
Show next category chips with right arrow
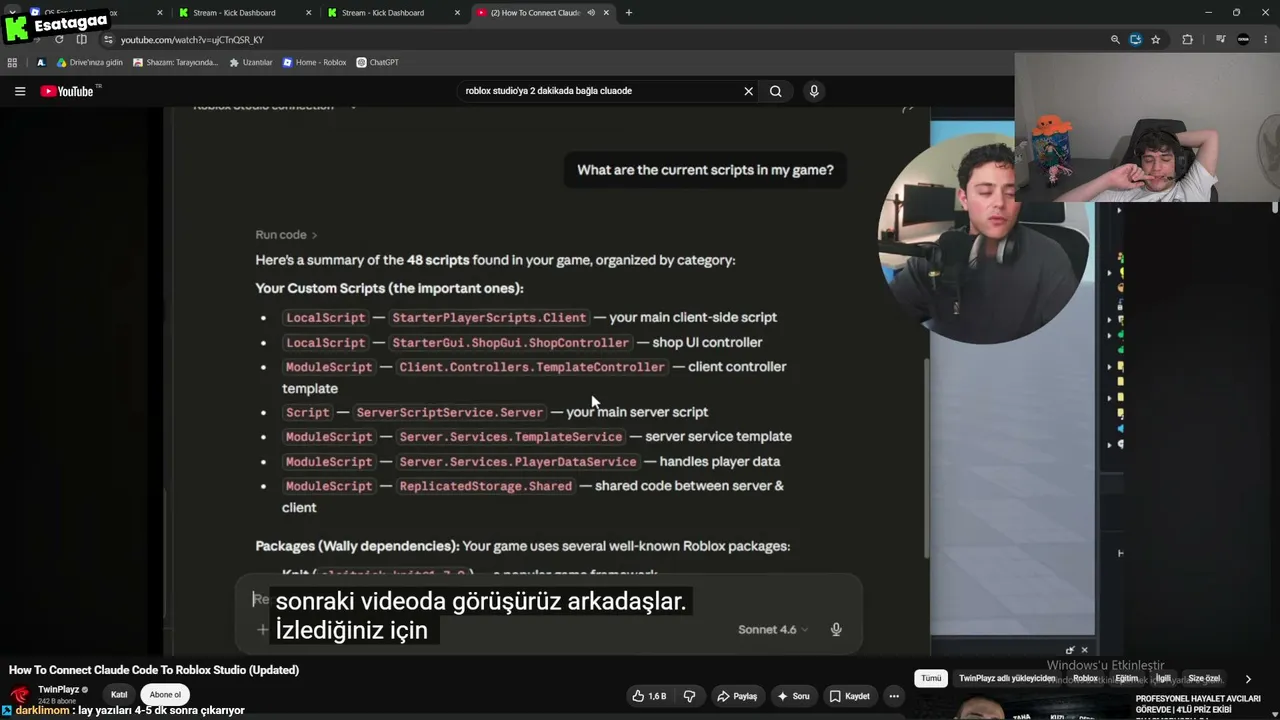1247,679
